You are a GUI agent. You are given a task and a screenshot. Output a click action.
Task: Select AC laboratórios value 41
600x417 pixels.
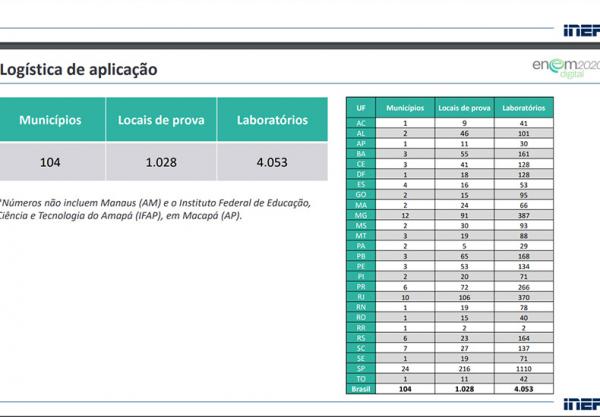(x=523, y=123)
